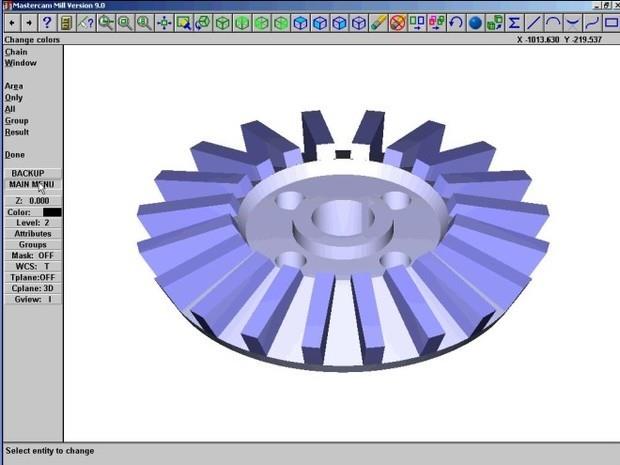Toggle the Mask: OFF setting
The image size is (620, 465).
point(32,256)
